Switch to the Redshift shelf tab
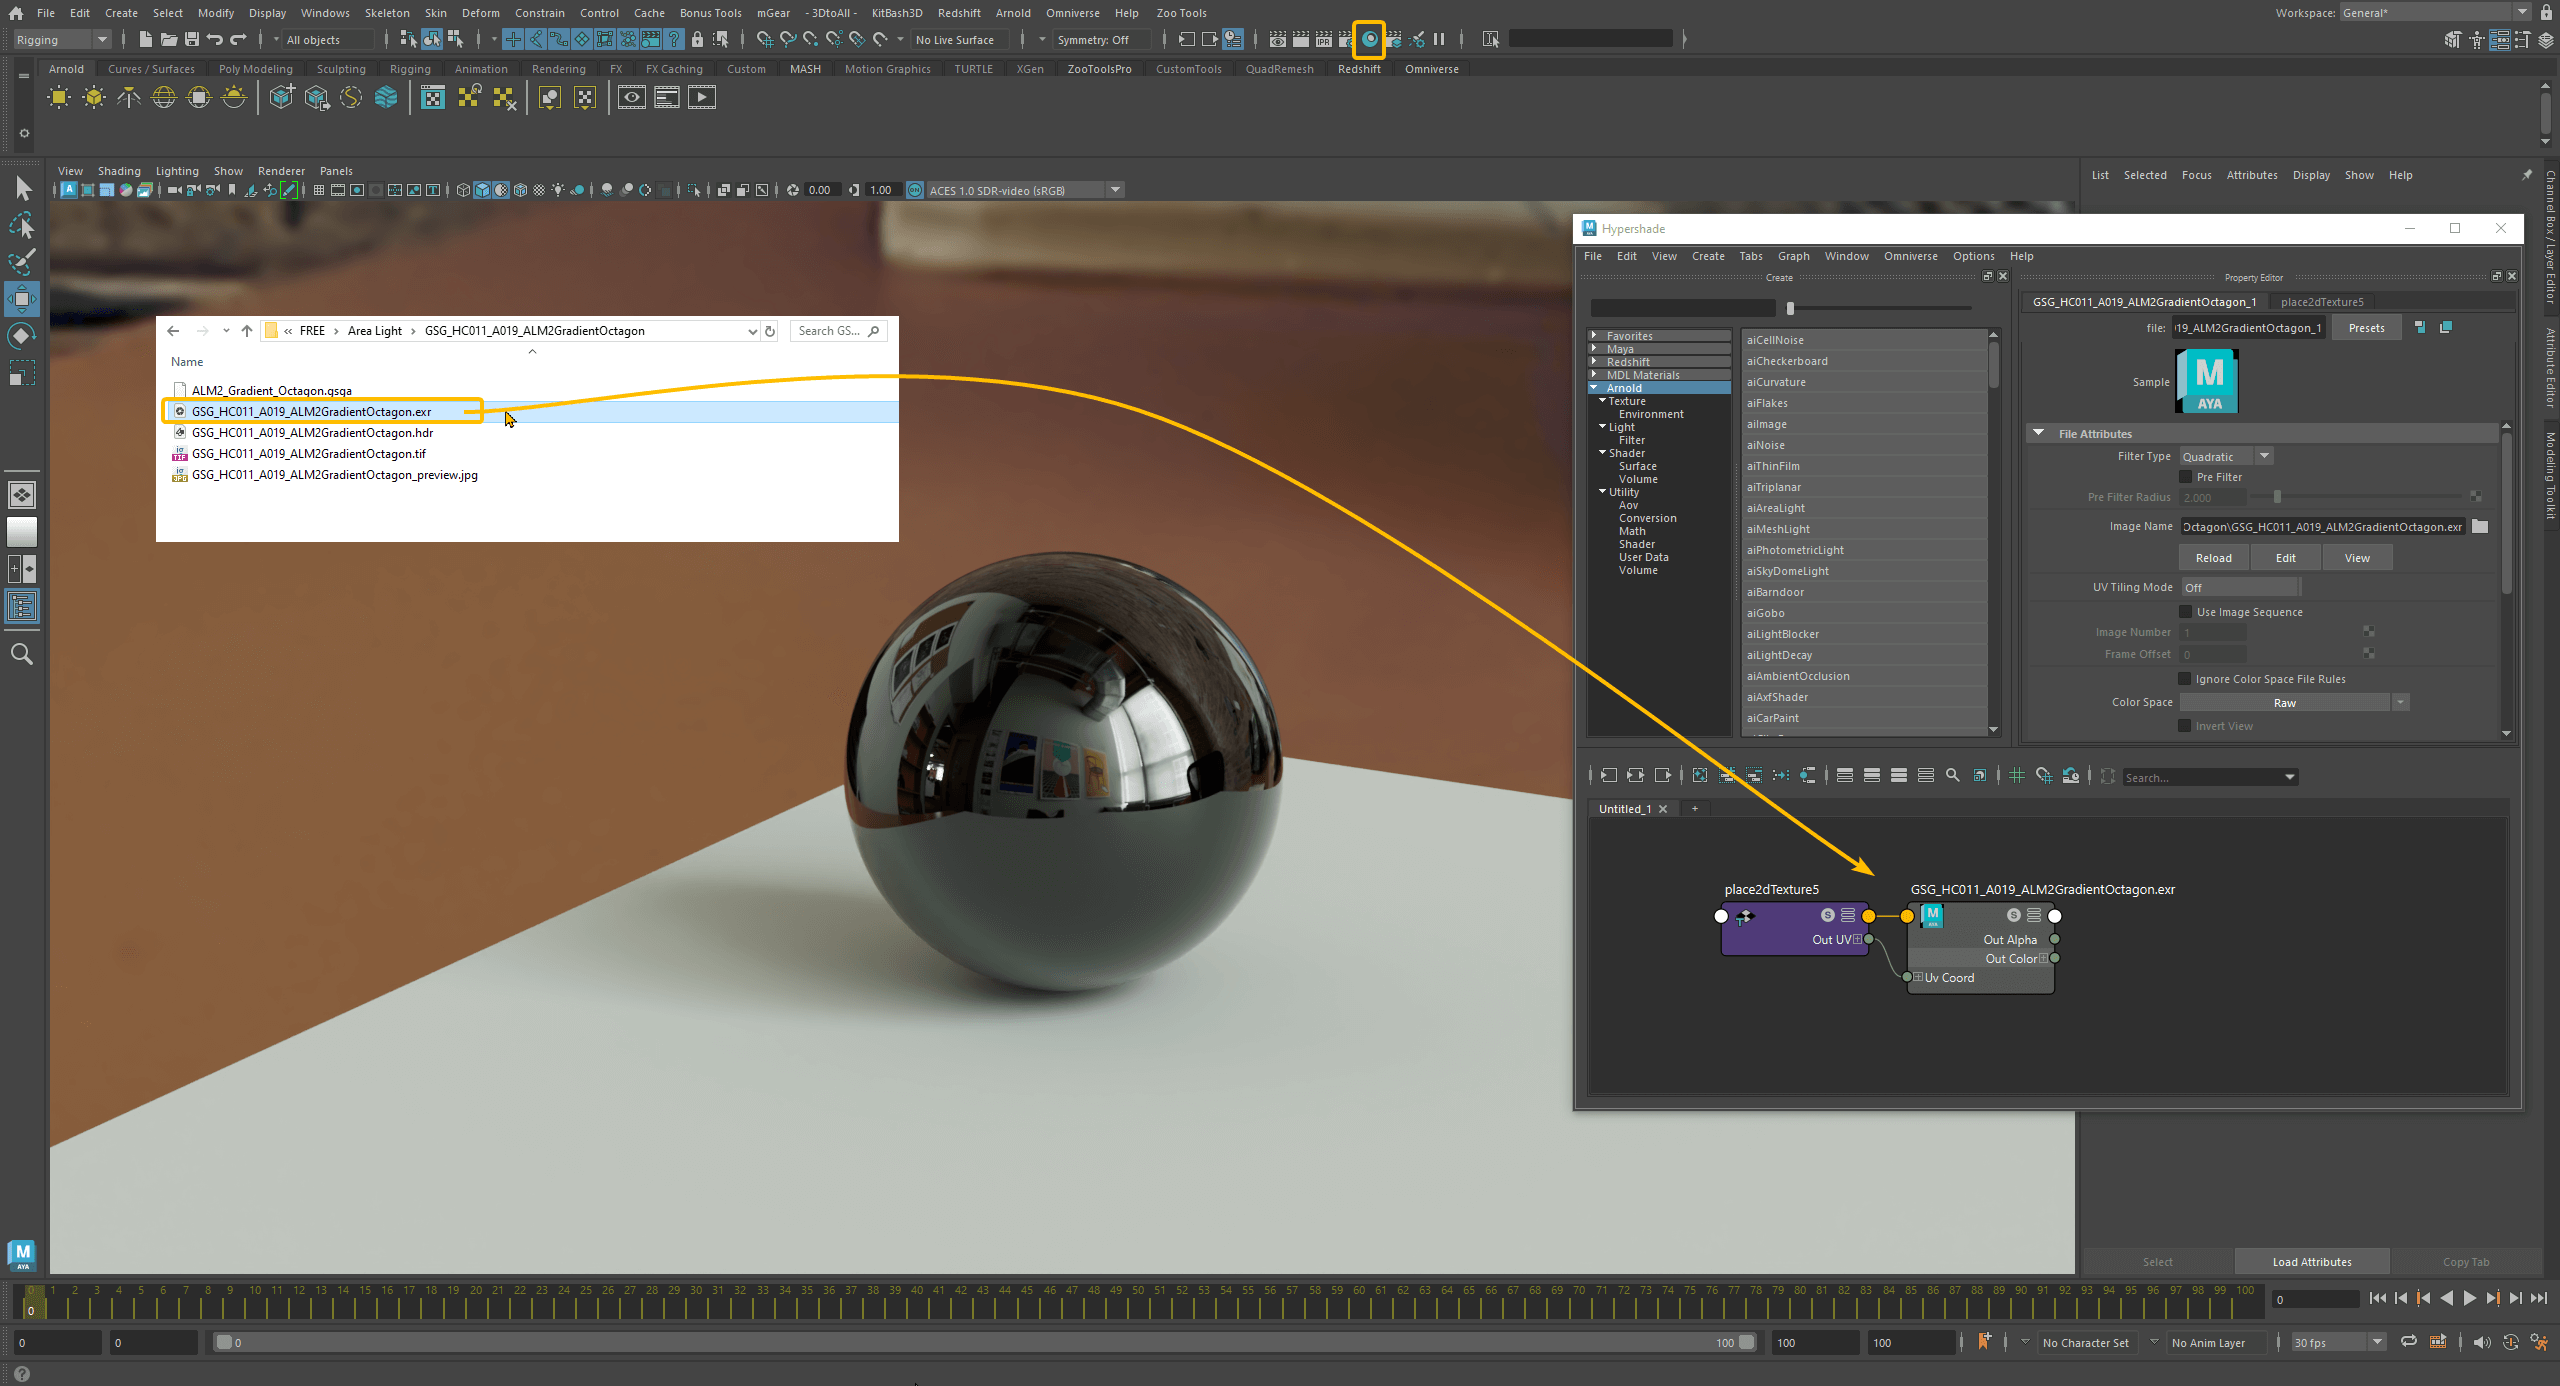This screenshot has width=2560, height=1386. pyautogui.click(x=1359, y=69)
